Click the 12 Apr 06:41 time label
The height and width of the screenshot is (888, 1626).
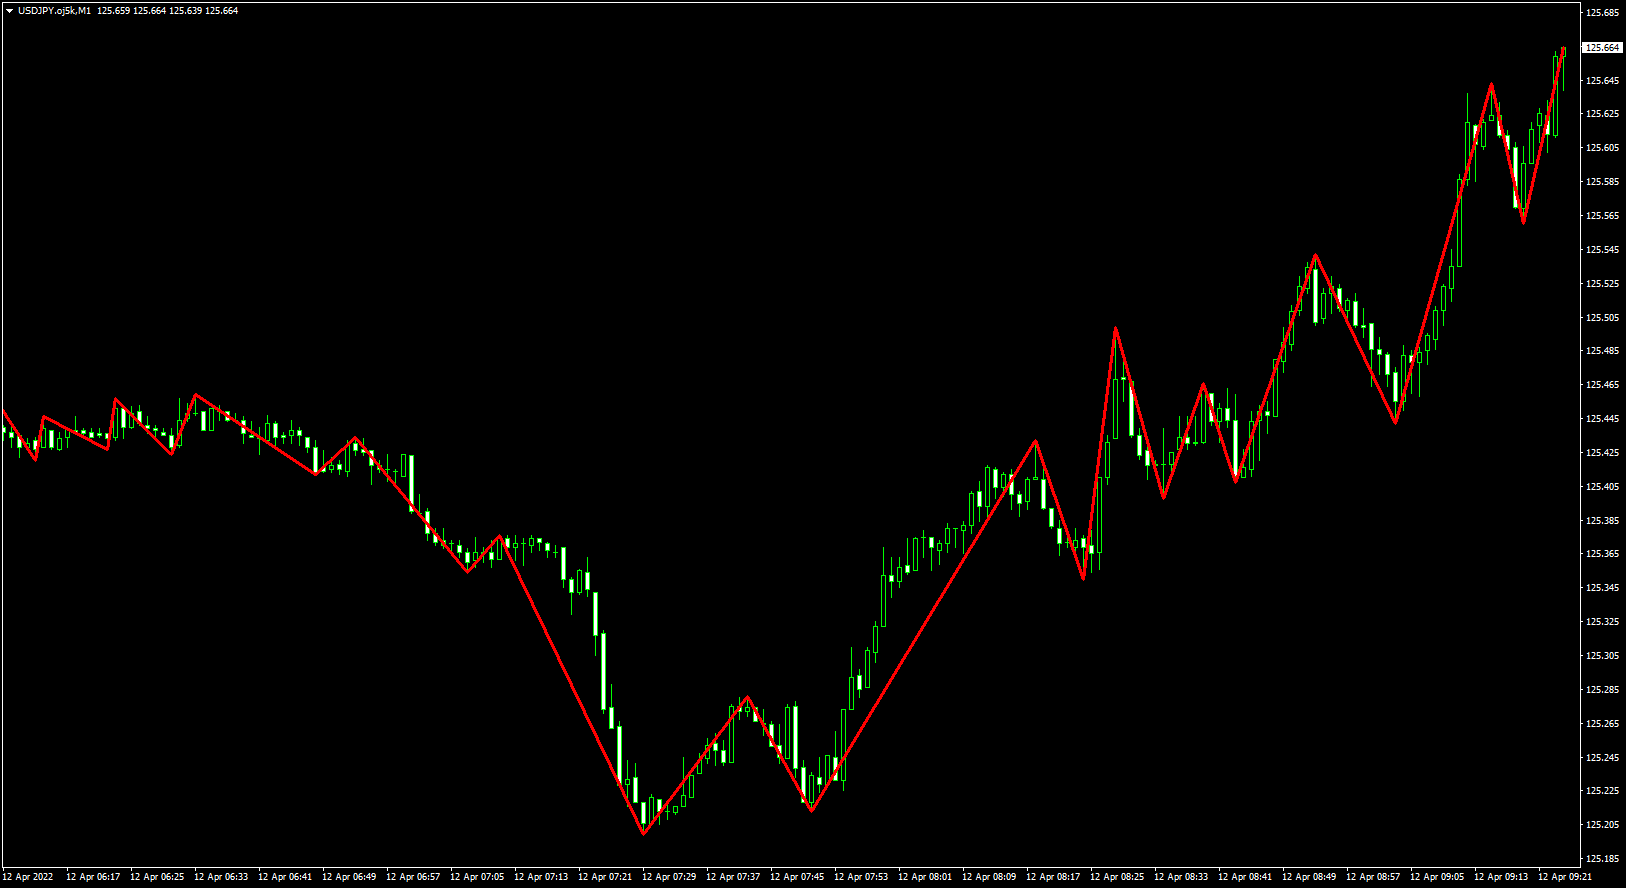pos(285,877)
